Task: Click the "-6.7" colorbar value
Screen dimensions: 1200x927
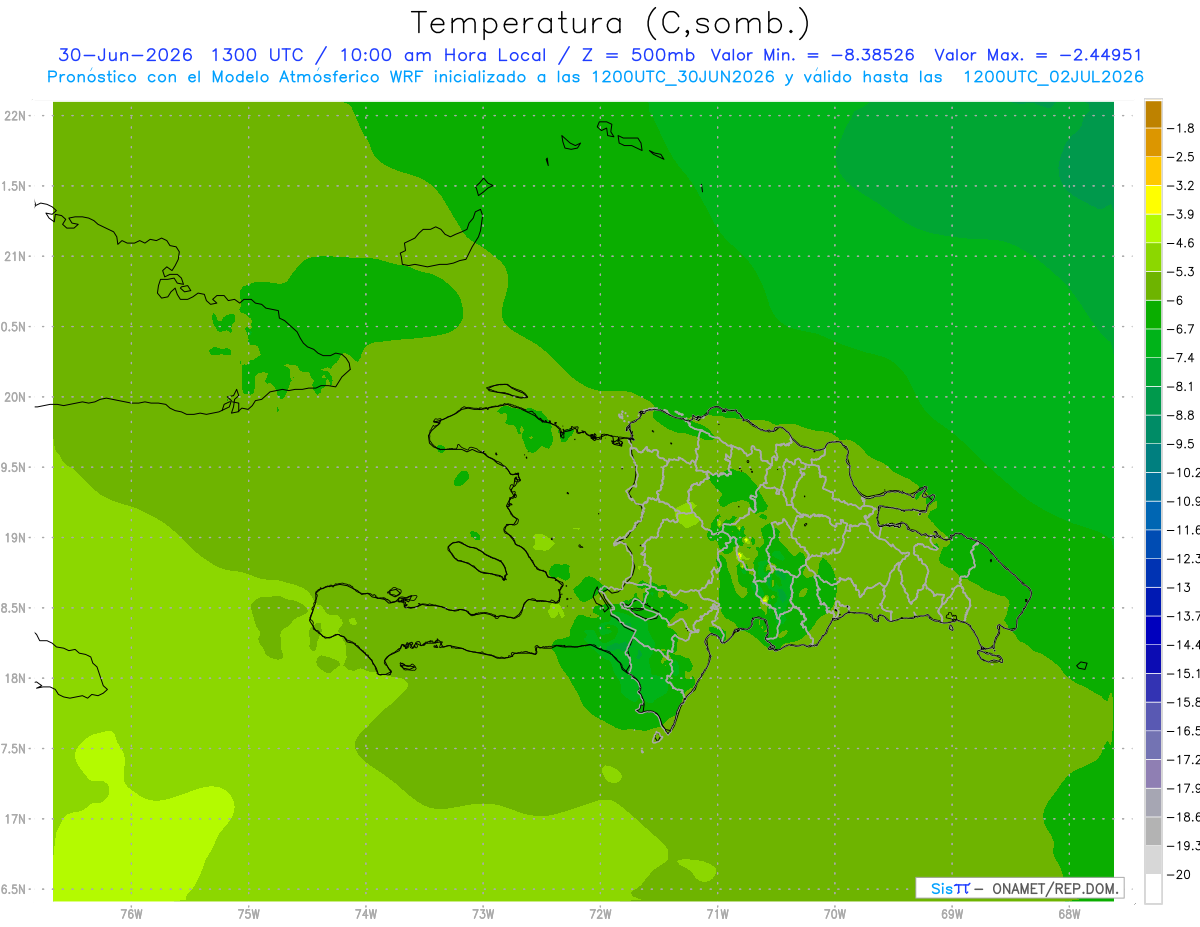Action: 1181,329
